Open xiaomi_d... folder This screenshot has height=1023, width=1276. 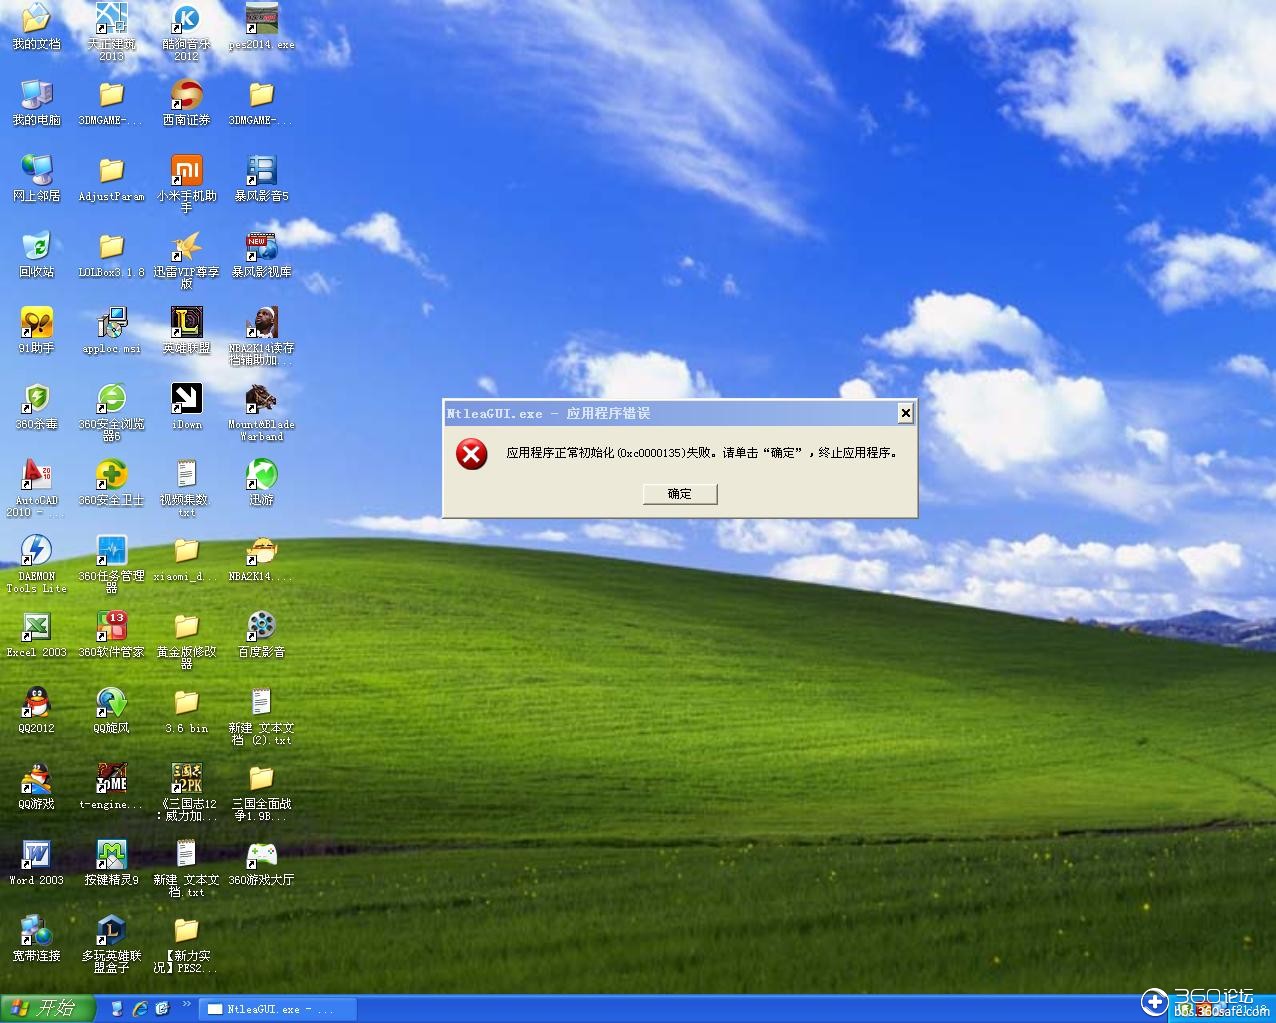pyautogui.click(x=186, y=558)
